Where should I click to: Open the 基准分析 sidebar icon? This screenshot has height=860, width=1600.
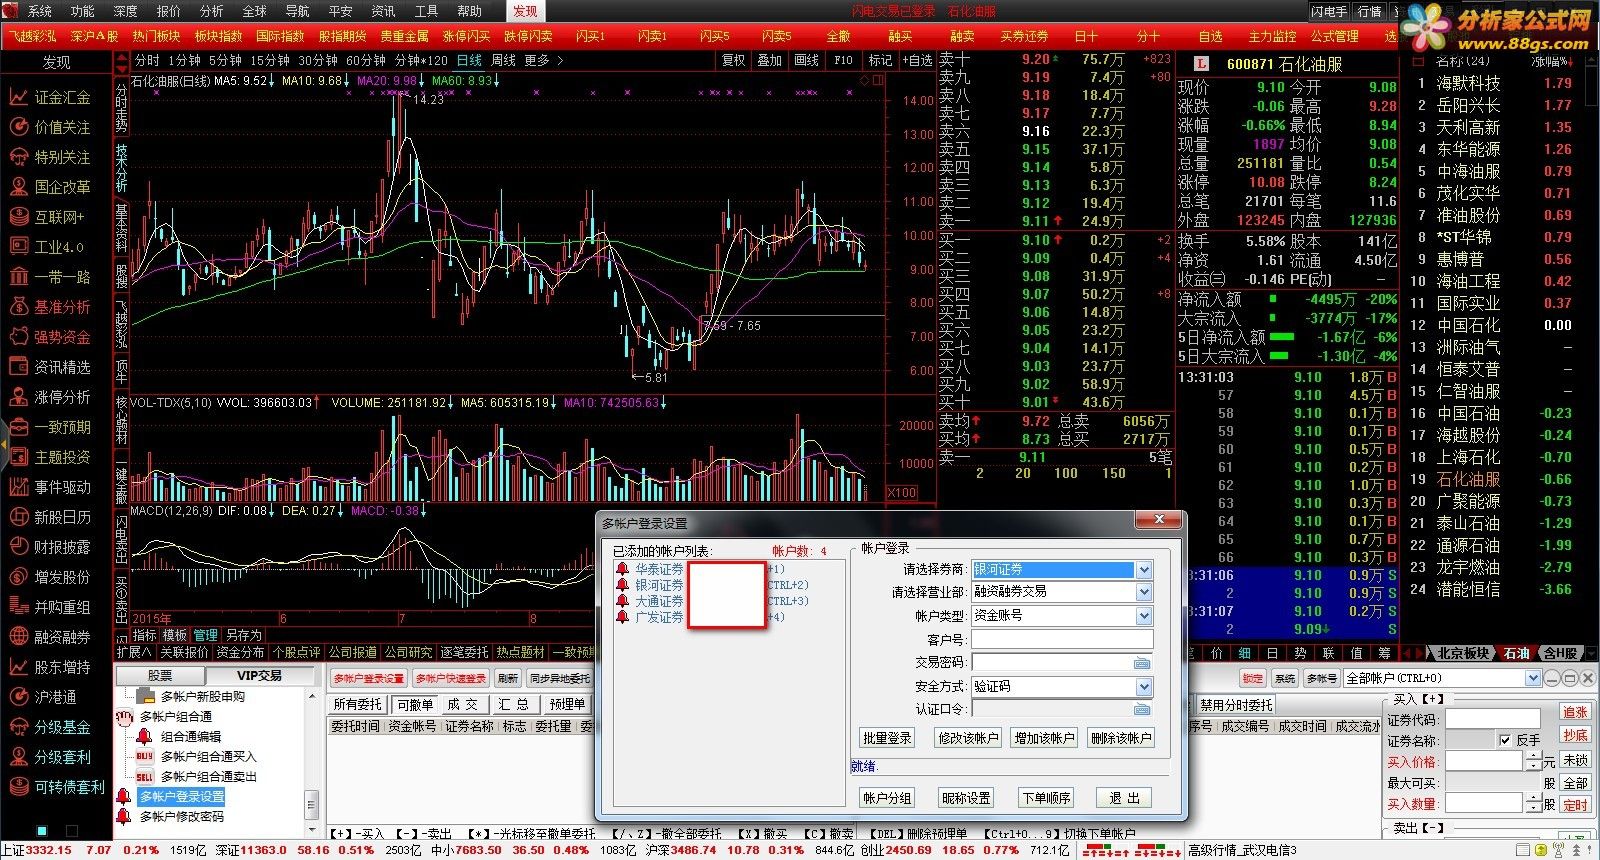pos(18,307)
